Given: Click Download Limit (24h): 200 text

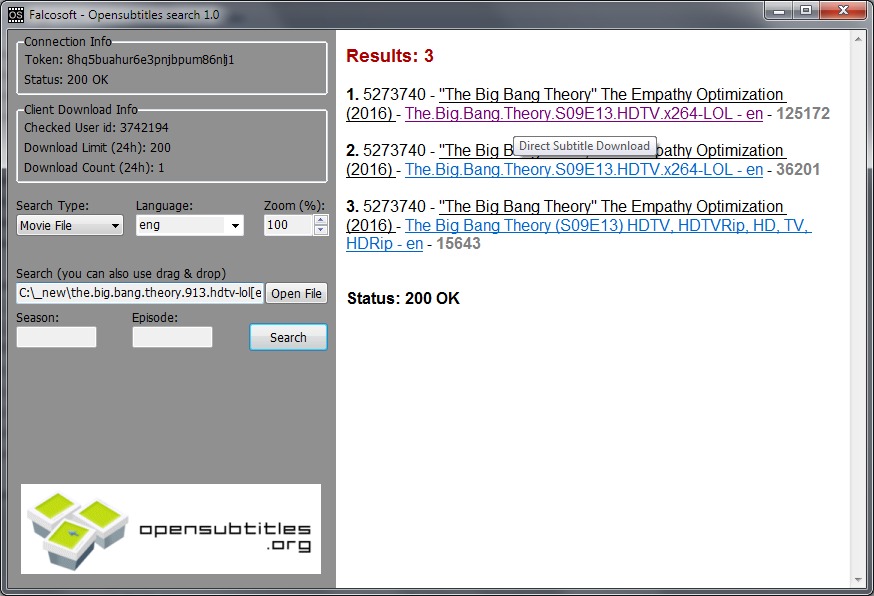Looking at the screenshot, I should [x=97, y=148].
